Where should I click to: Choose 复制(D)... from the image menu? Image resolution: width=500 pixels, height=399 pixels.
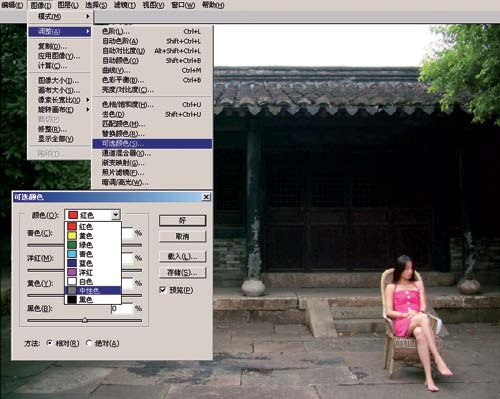(59, 46)
